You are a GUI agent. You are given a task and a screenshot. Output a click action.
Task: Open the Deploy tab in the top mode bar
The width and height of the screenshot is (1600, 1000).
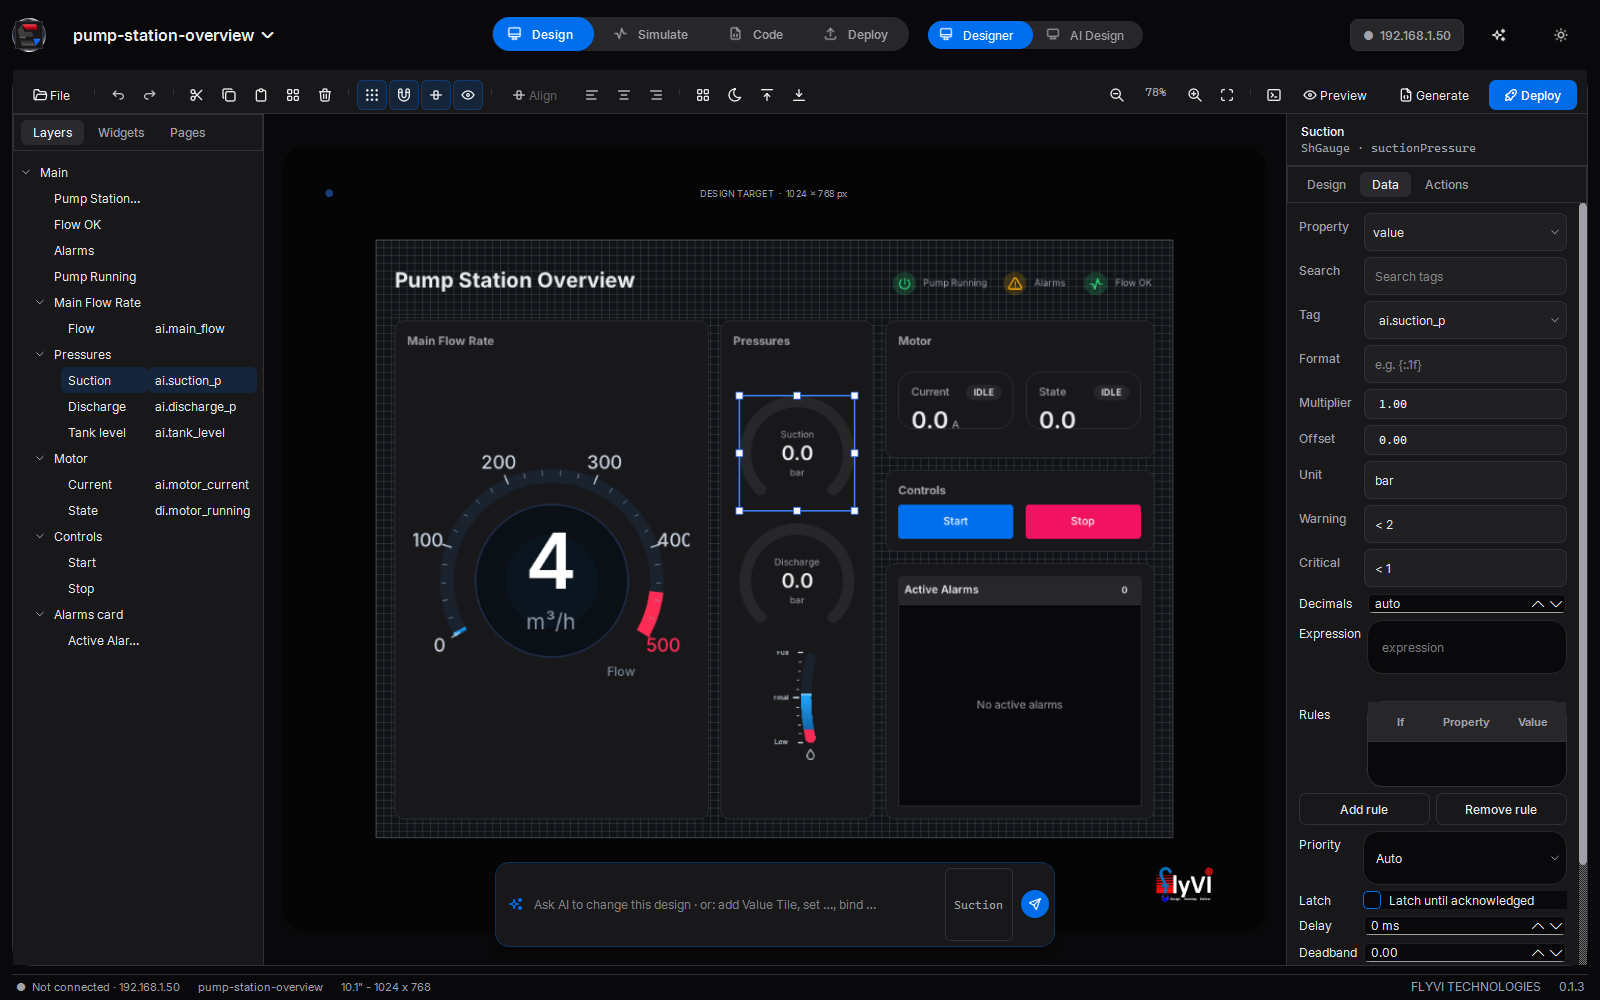point(856,34)
